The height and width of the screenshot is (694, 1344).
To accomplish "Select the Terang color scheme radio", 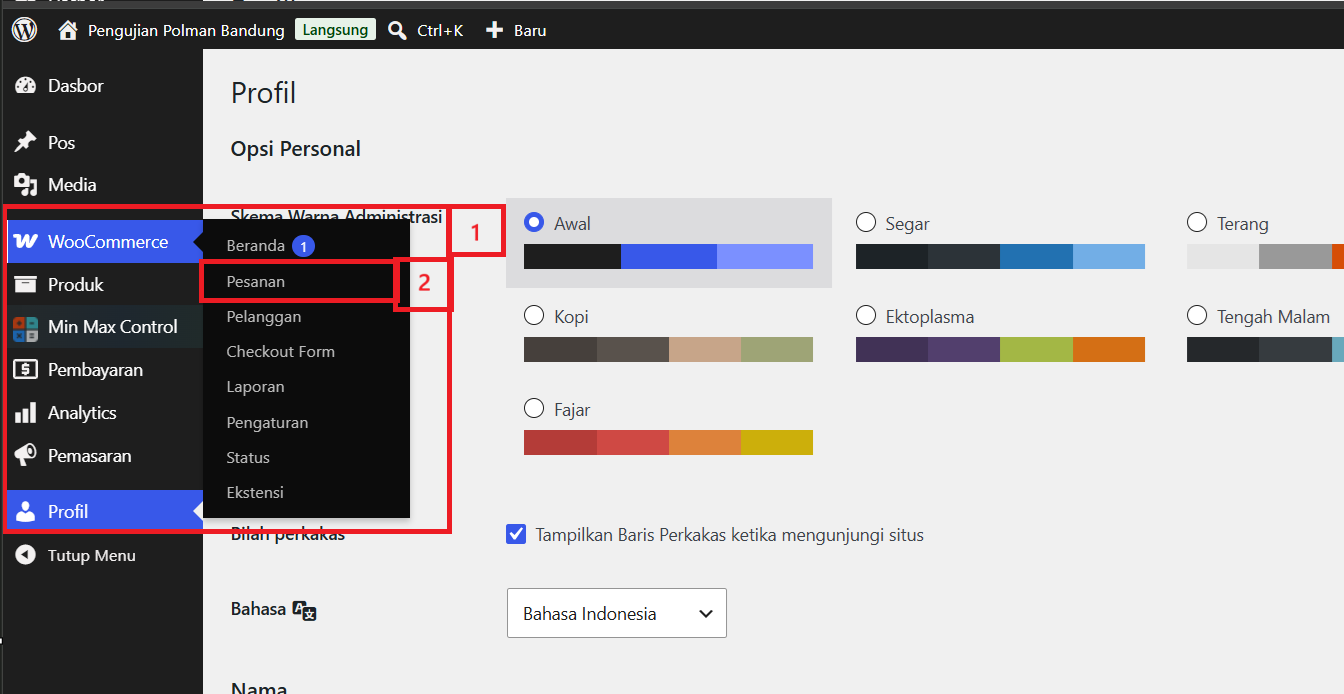I will click(x=1197, y=223).
